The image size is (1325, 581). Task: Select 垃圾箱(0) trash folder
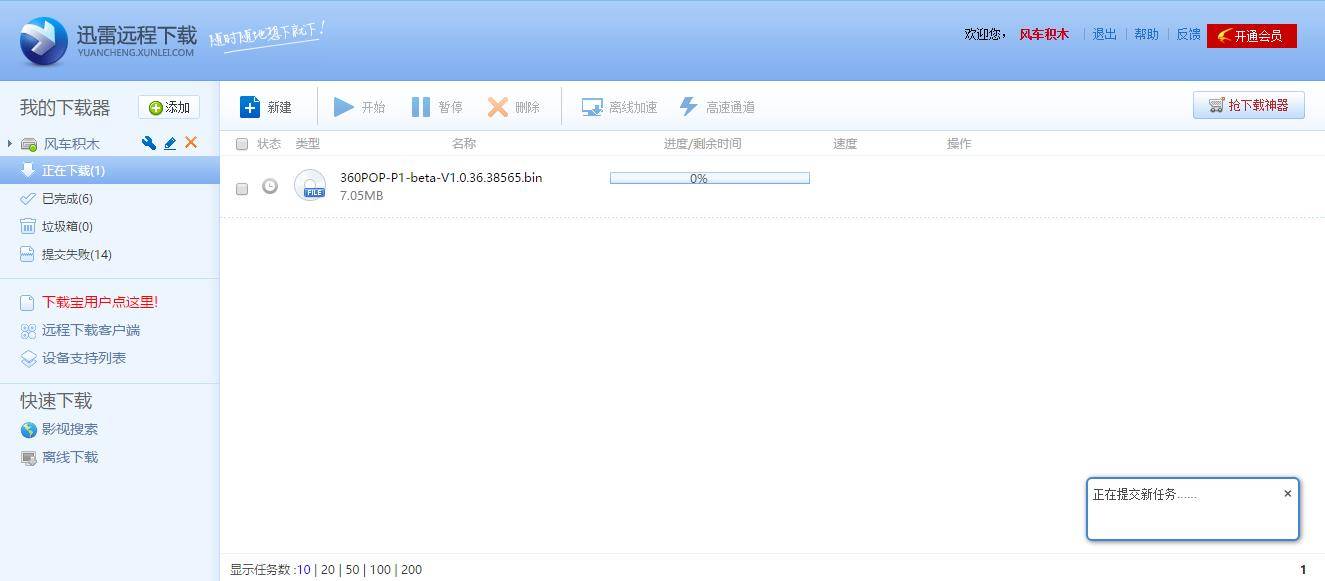click(66, 226)
